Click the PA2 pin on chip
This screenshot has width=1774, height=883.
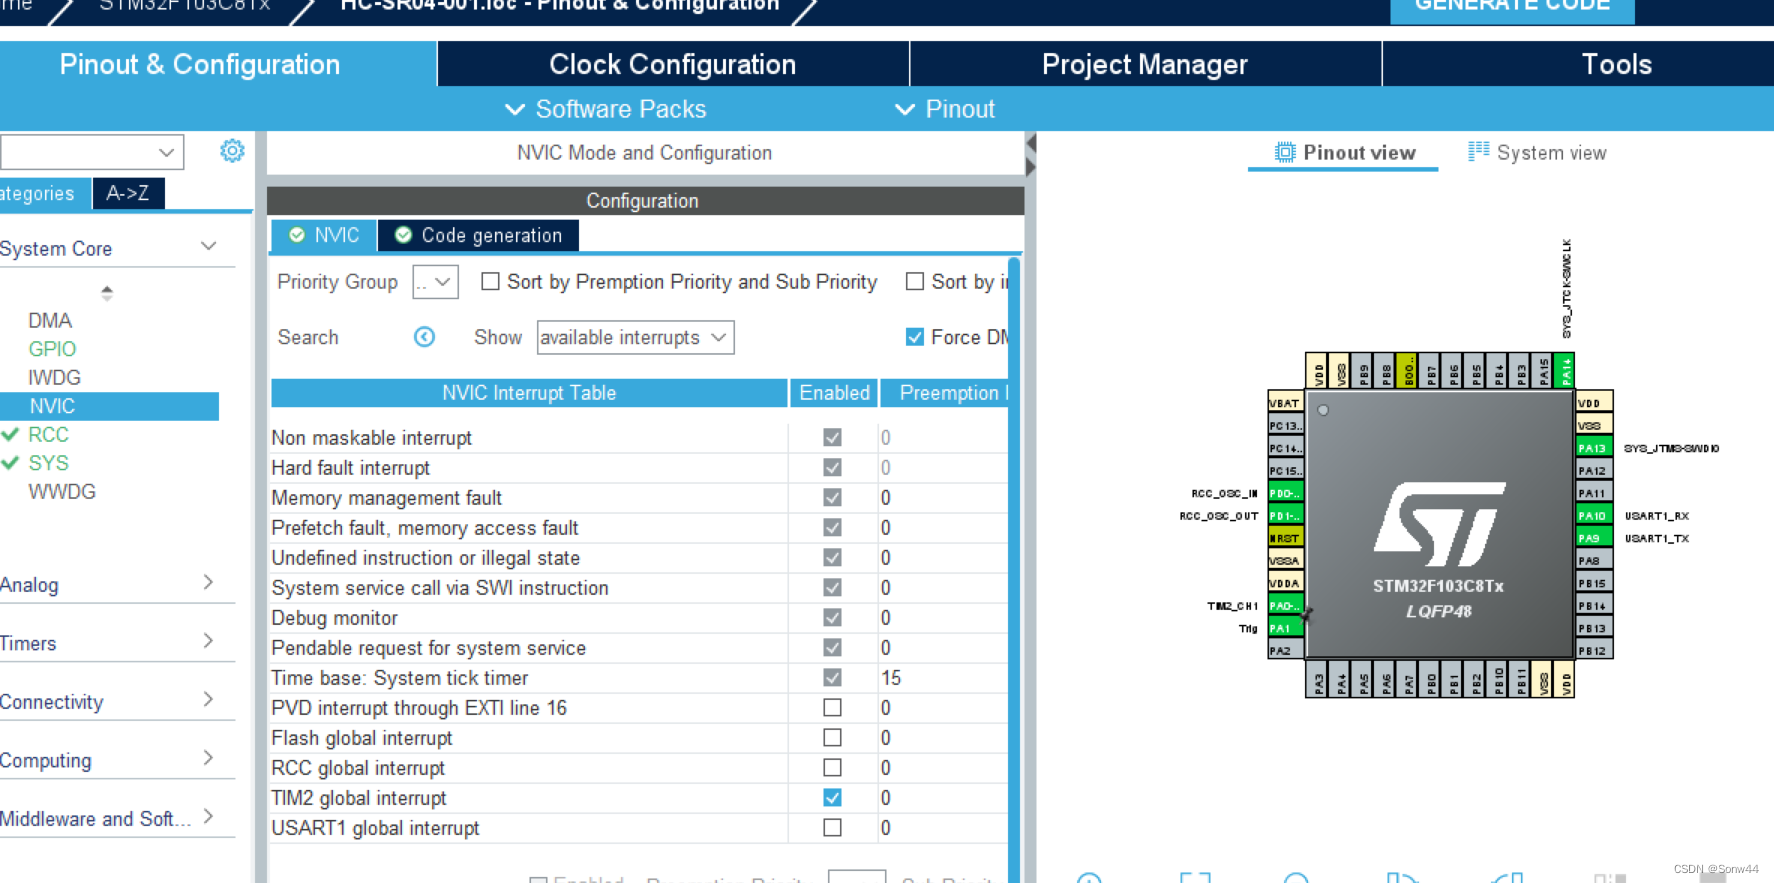[x=1286, y=651]
